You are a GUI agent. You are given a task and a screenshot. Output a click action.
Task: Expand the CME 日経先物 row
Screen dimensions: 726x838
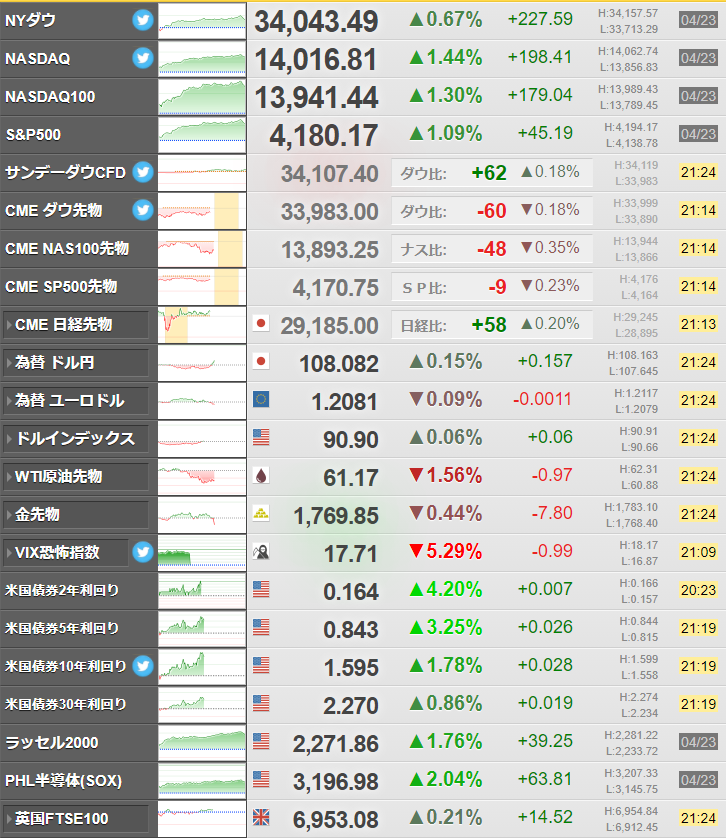[x=76, y=325]
